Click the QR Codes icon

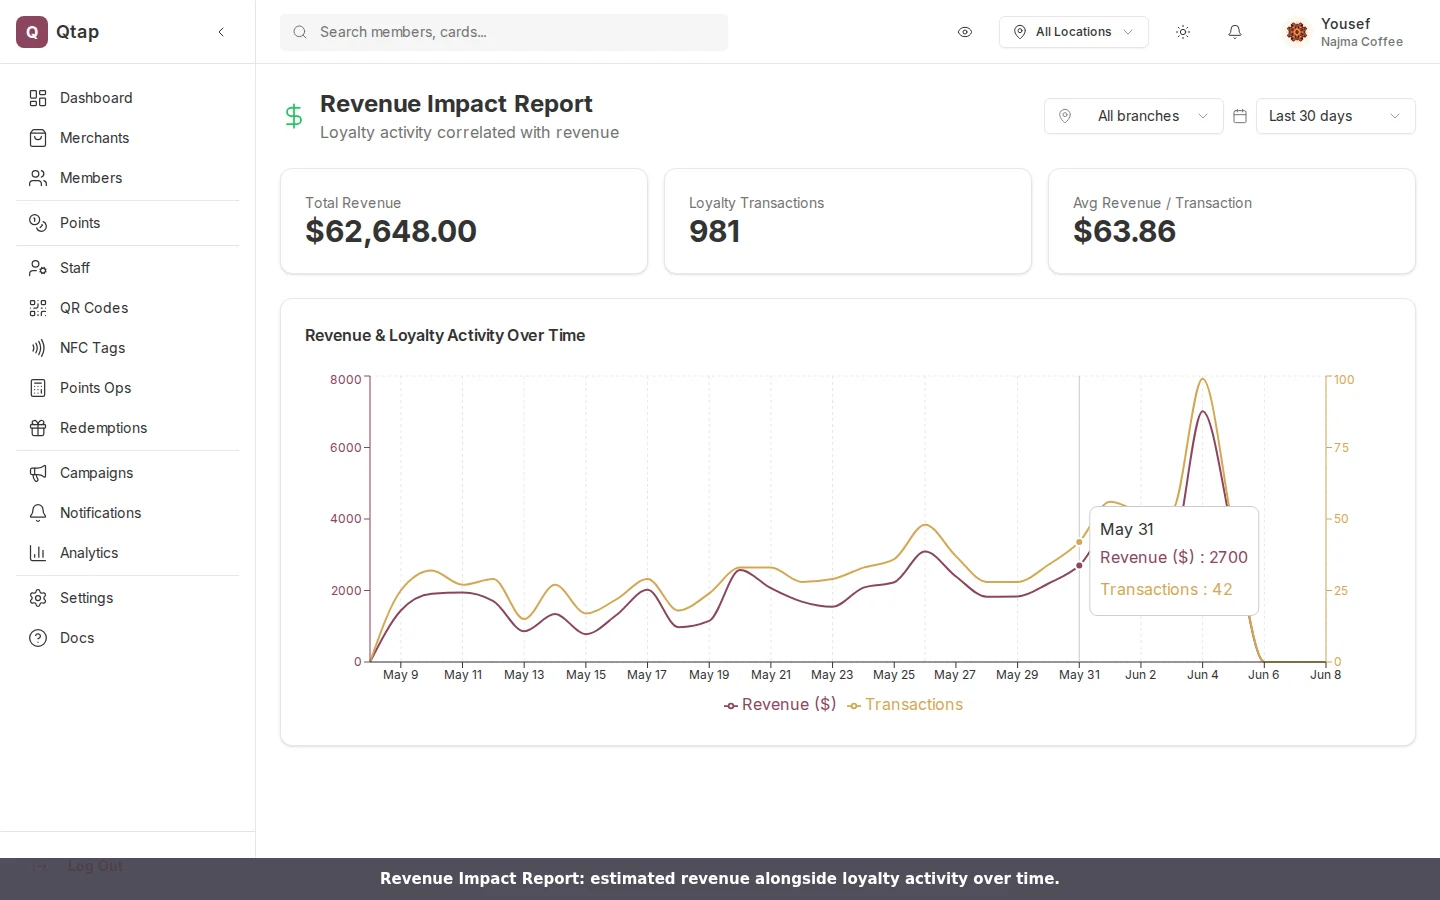pyautogui.click(x=38, y=308)
